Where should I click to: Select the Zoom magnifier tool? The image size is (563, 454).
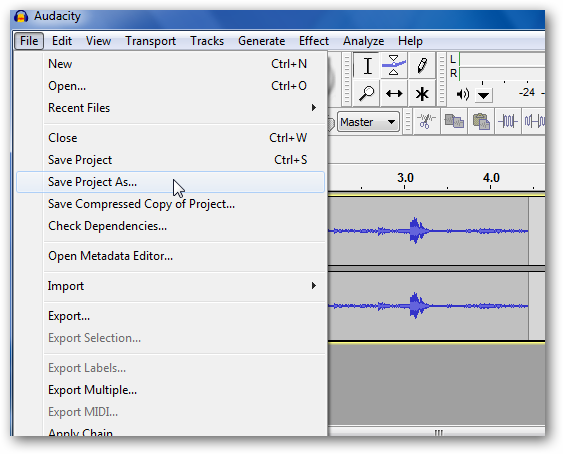367,93
